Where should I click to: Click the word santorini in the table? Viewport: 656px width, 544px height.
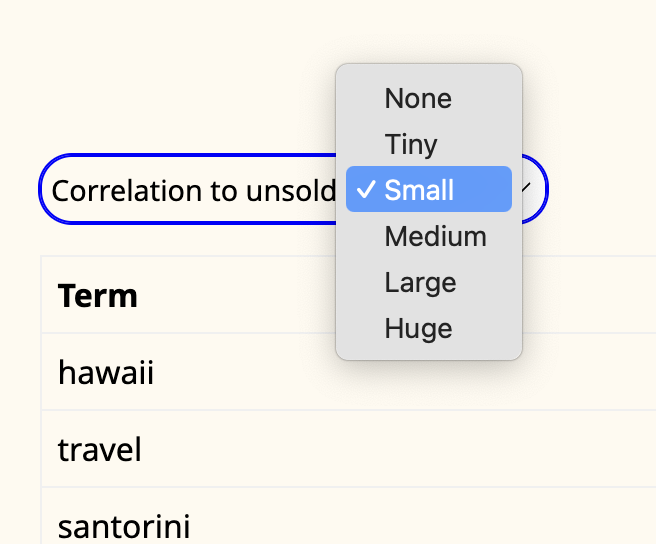(124, 526)
